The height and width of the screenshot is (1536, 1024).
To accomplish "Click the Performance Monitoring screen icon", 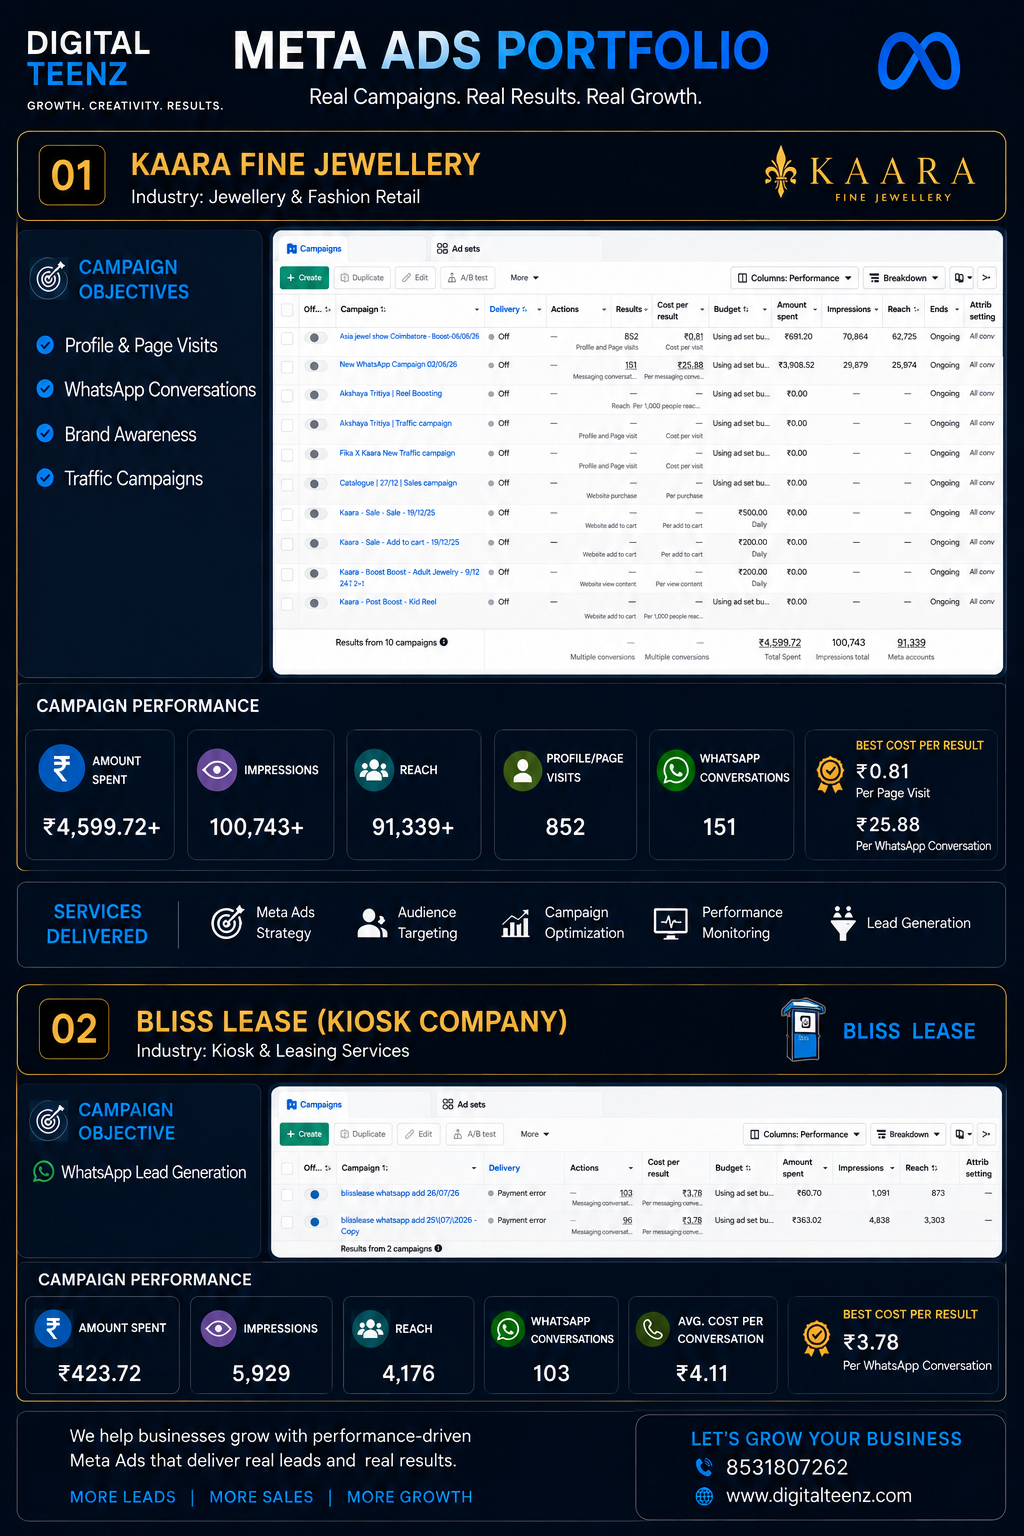I will [670, 923].
